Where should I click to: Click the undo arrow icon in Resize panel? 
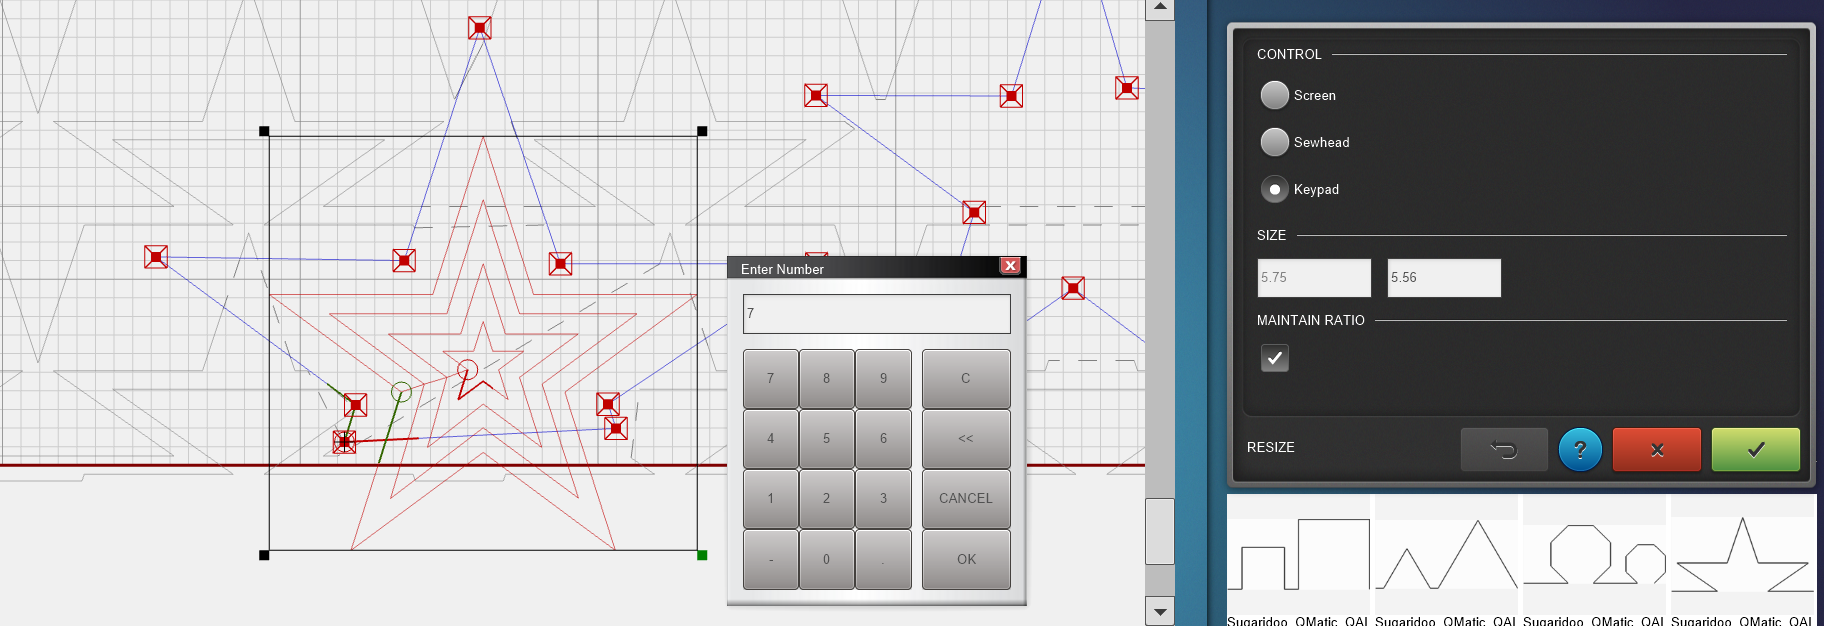(1504, 450)
